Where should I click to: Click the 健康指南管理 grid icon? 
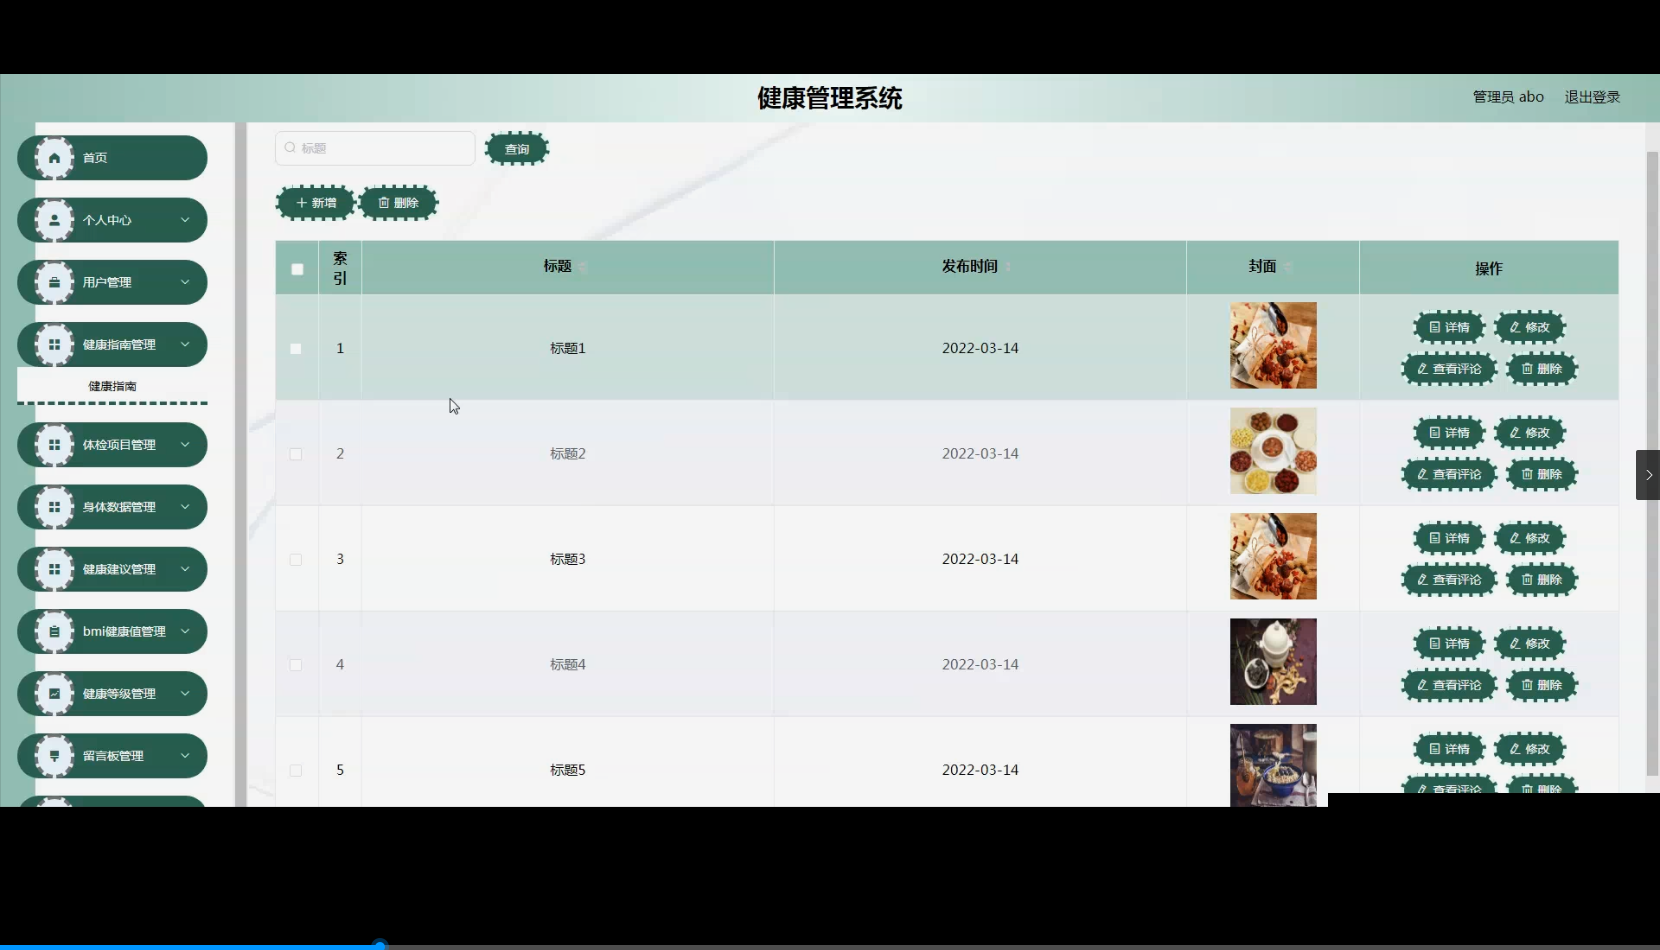click(55, 344)
